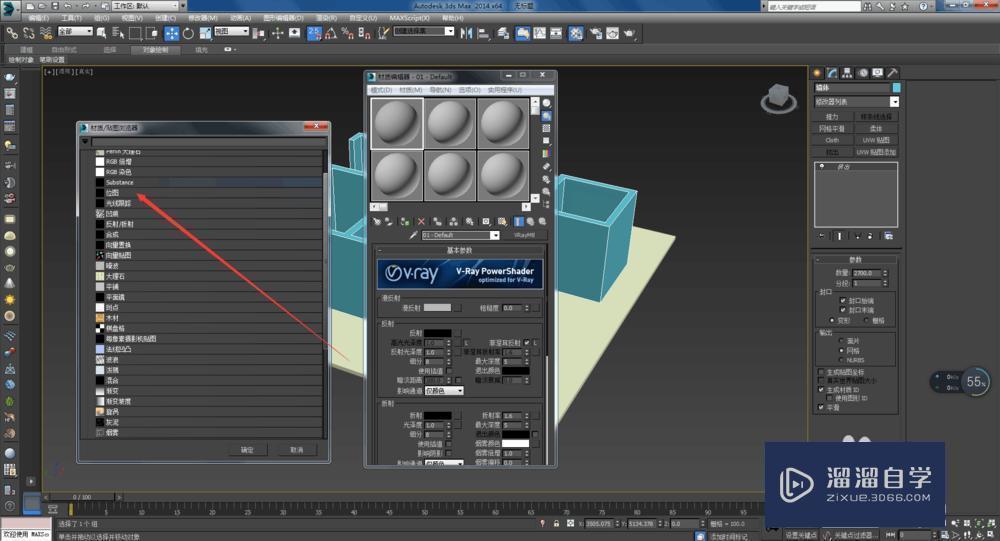Select the NURBS output radio button

841,360
